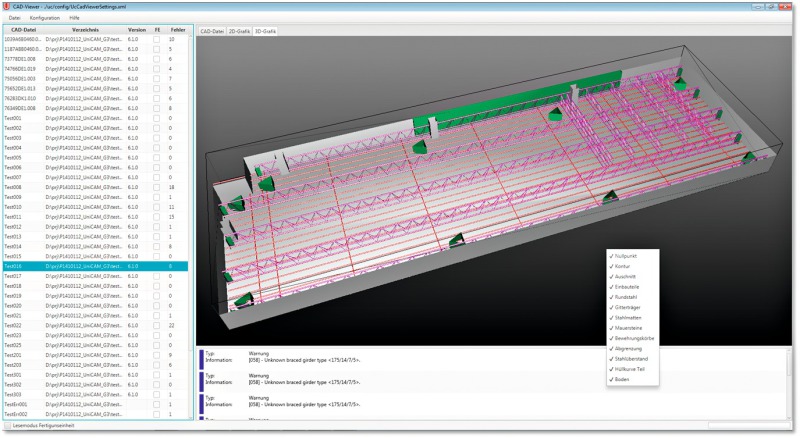The height and width of the screenshot is (438, 800).
Task: Select the 3D-Grafik tab
Action: [265, 31]
